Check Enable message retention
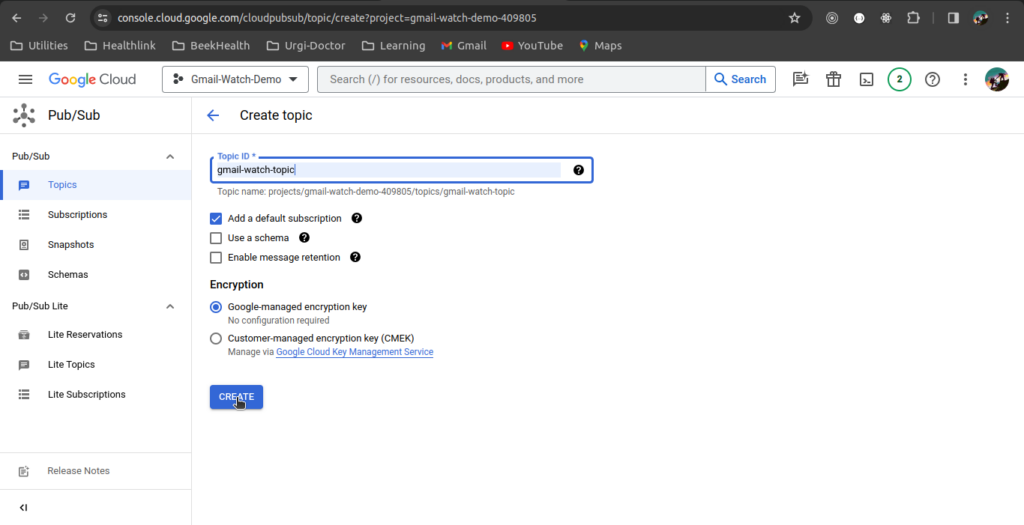This screenshot has height=525, width=1024. coord(216,258)
